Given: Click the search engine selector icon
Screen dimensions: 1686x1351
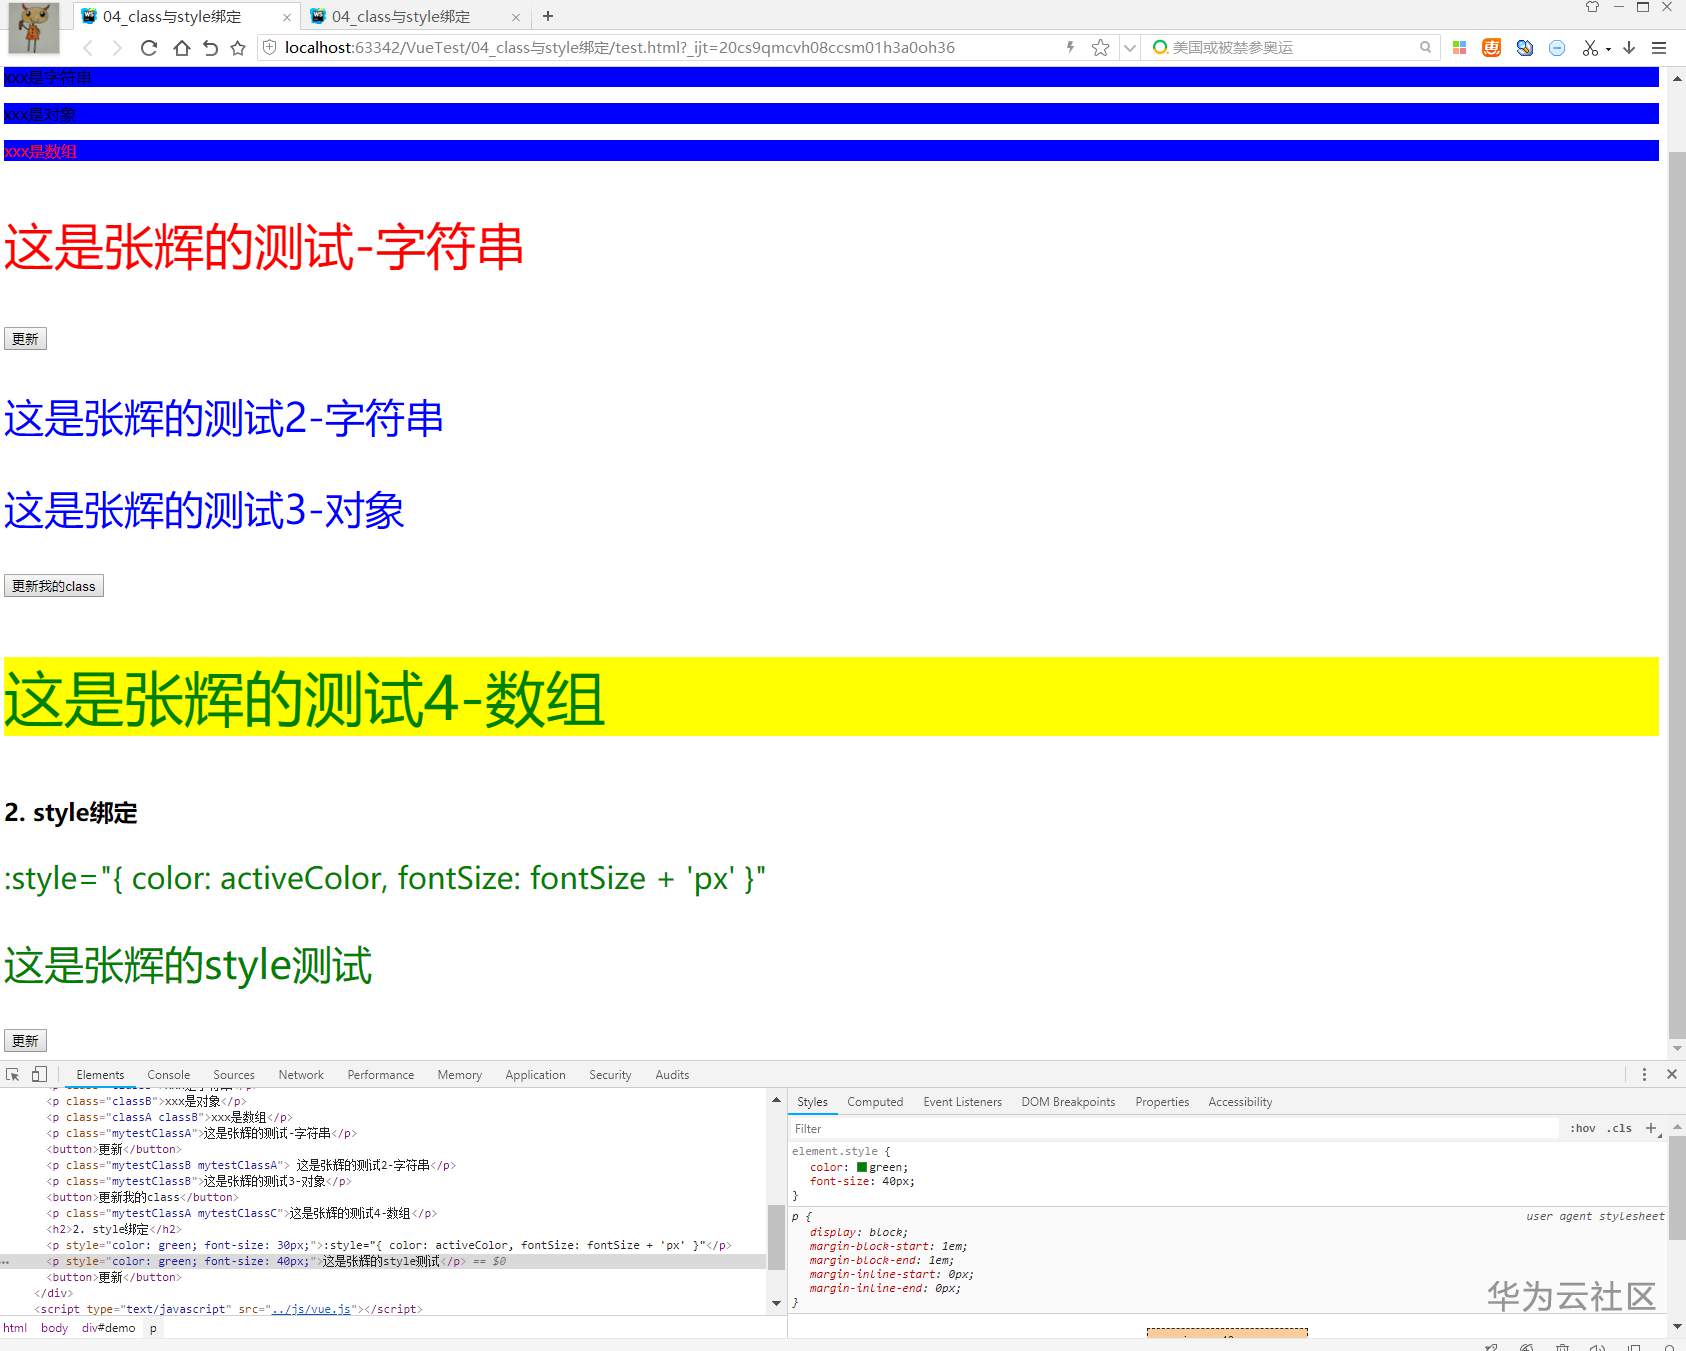Looking at the screenshot, I should (1160, 47).
